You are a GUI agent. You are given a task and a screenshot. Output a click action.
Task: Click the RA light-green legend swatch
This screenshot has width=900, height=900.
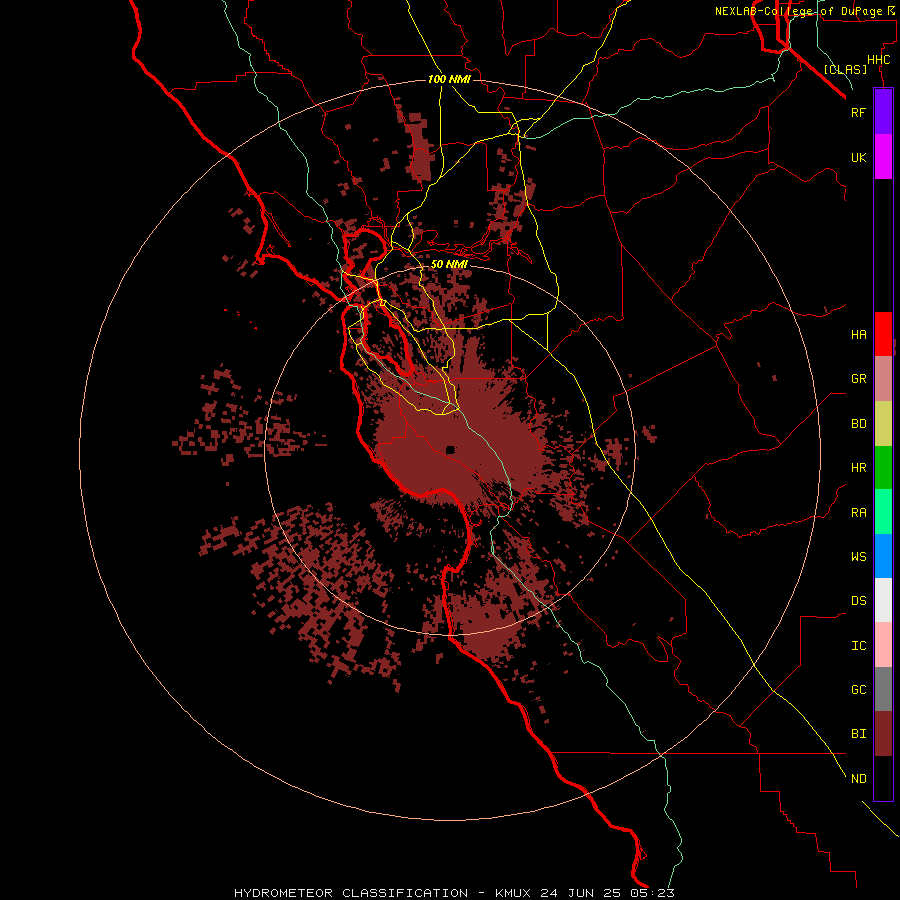(883, 512)
